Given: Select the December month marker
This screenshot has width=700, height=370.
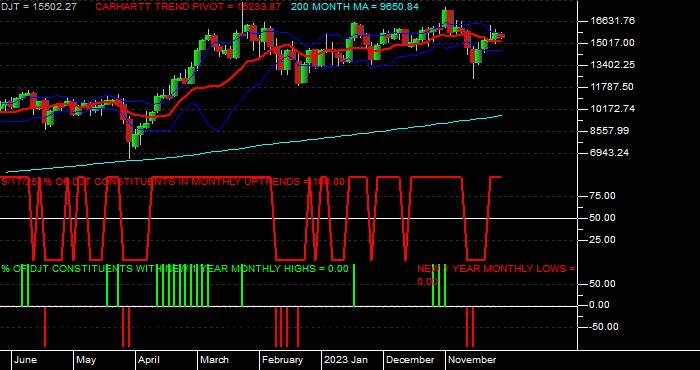Looking at the screenshot, I should coord(410,360).
